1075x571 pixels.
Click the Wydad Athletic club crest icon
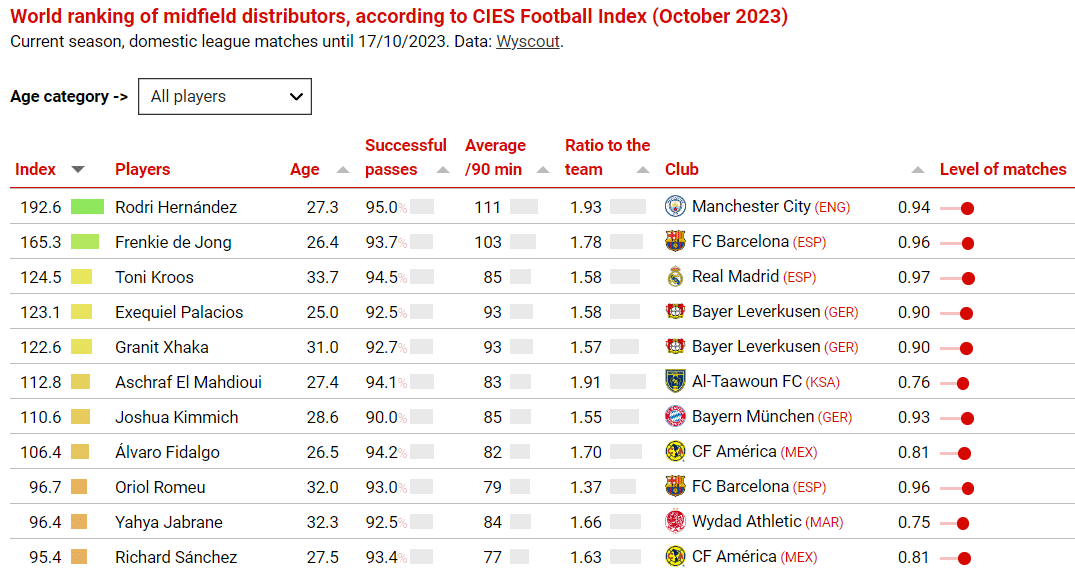click(x=675, y=521)
